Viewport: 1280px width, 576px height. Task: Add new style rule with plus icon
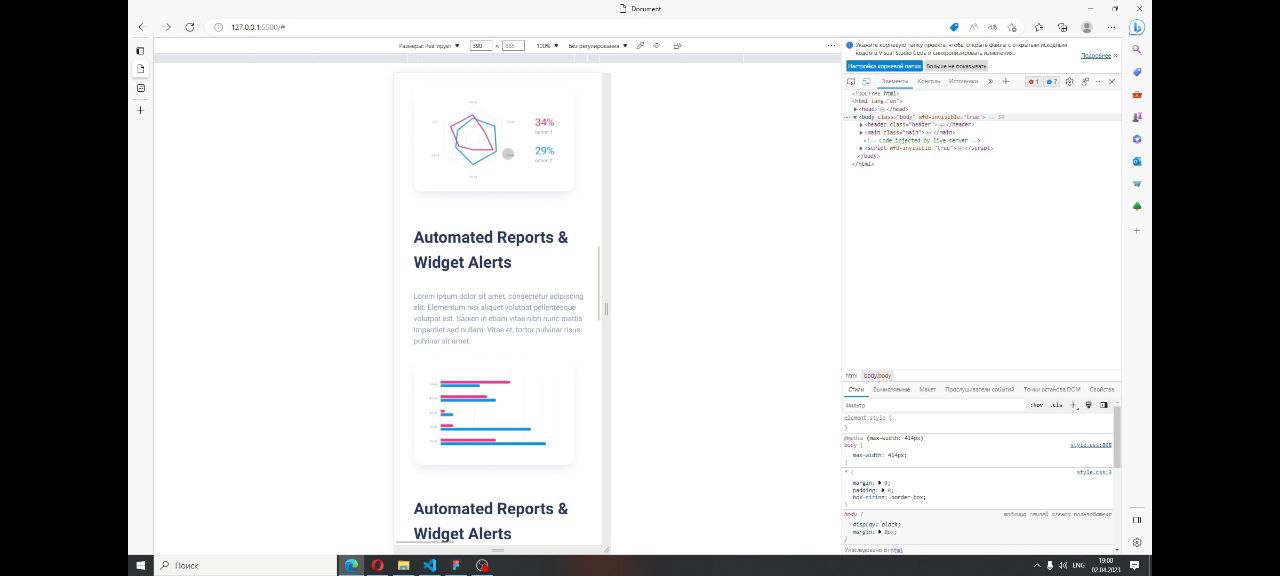point(1073,405)
